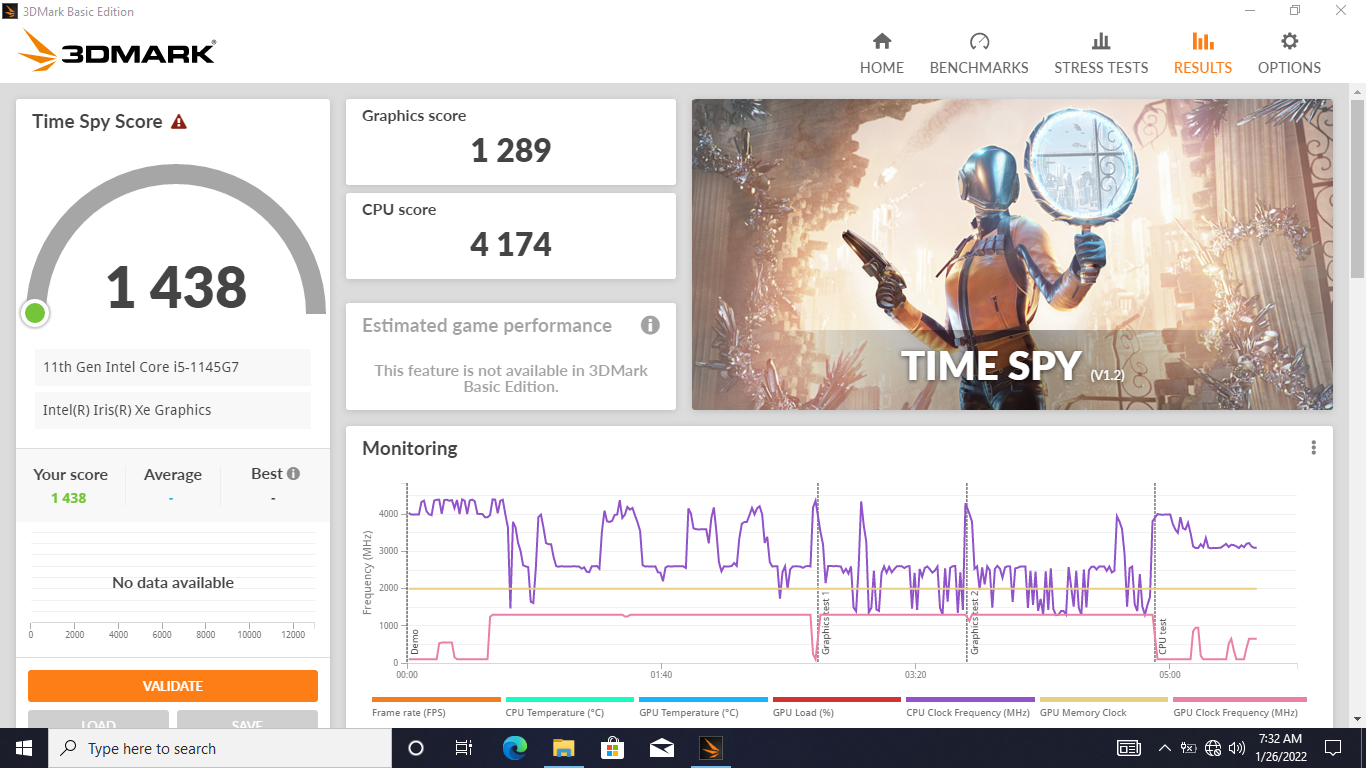This screenshot has width=1366, height=768.
Task: Click the Graphics score value 1 289
Action: pos(511,151)
